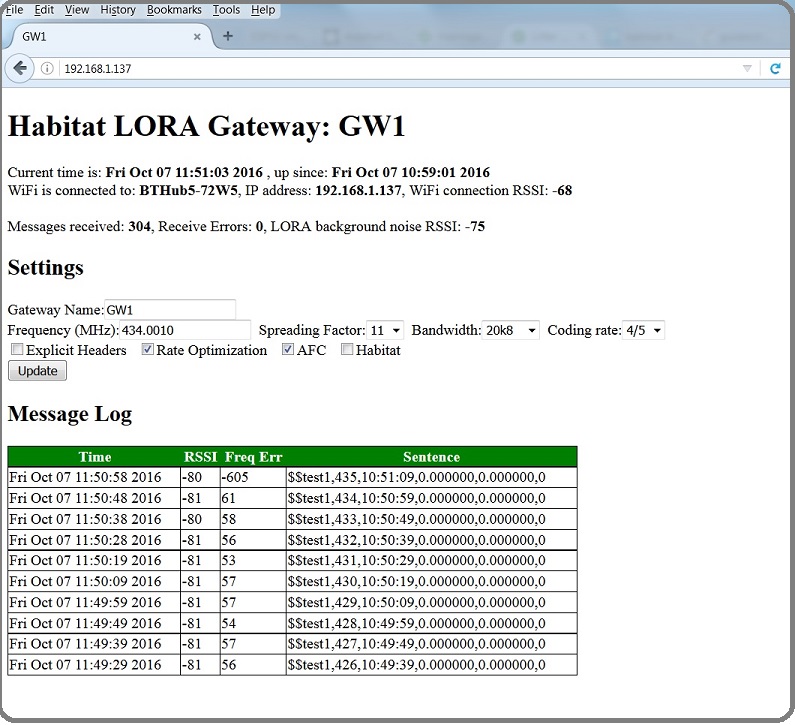Enable the Habitat checkbox

(x=347, y=350)
